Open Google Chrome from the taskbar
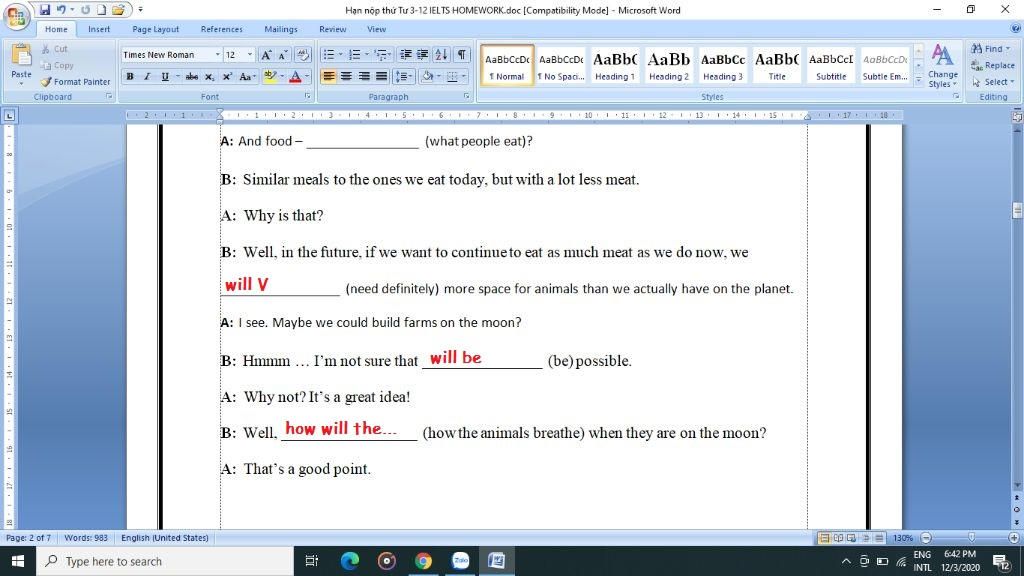The width and height of the screenshot is (1024, 576). [x=423, y=561]
